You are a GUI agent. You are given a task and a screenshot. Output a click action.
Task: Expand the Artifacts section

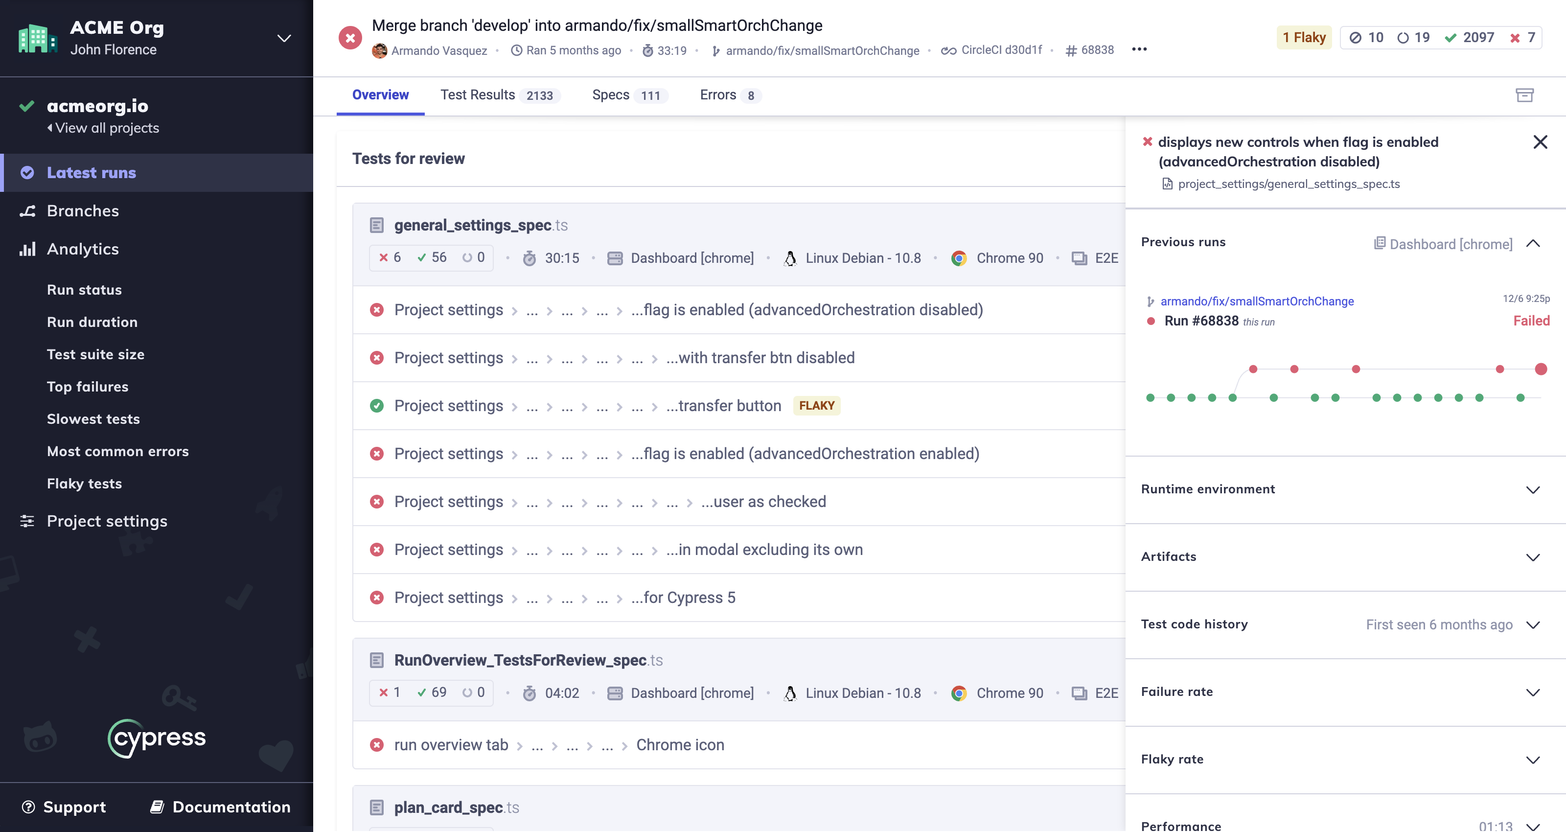pos(1532,557)
